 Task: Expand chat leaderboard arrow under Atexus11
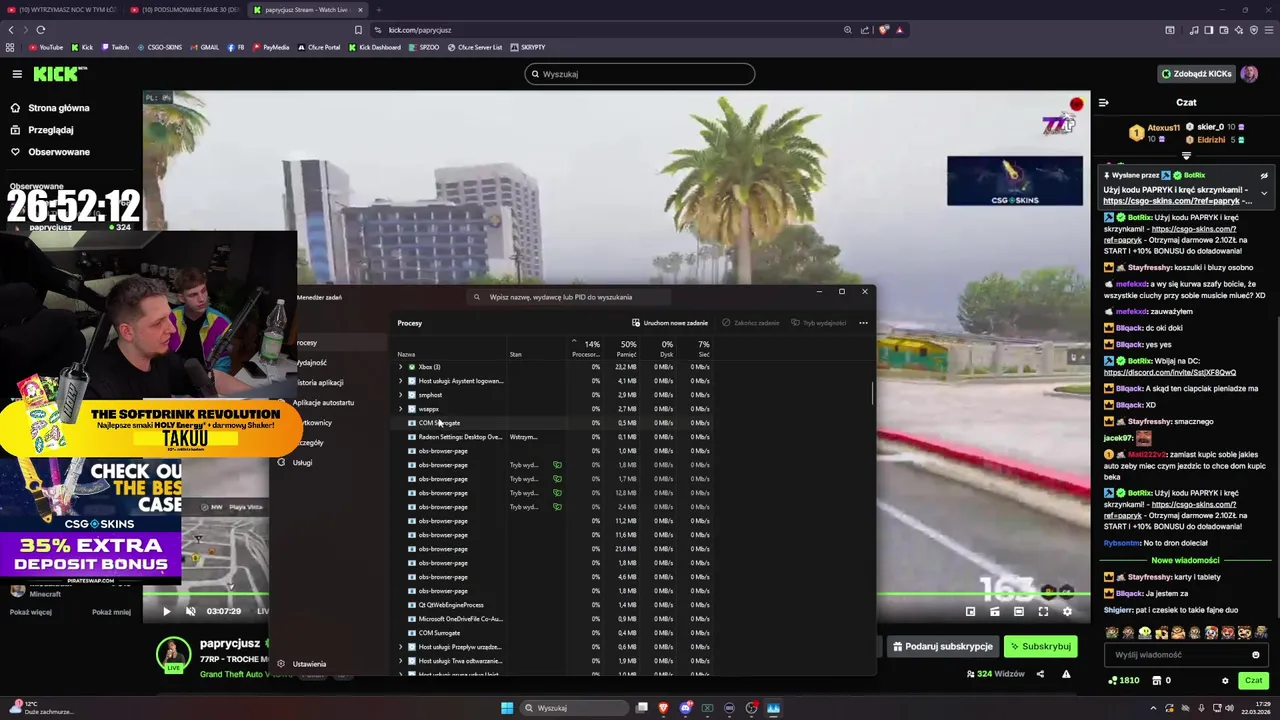point(1187,156)
